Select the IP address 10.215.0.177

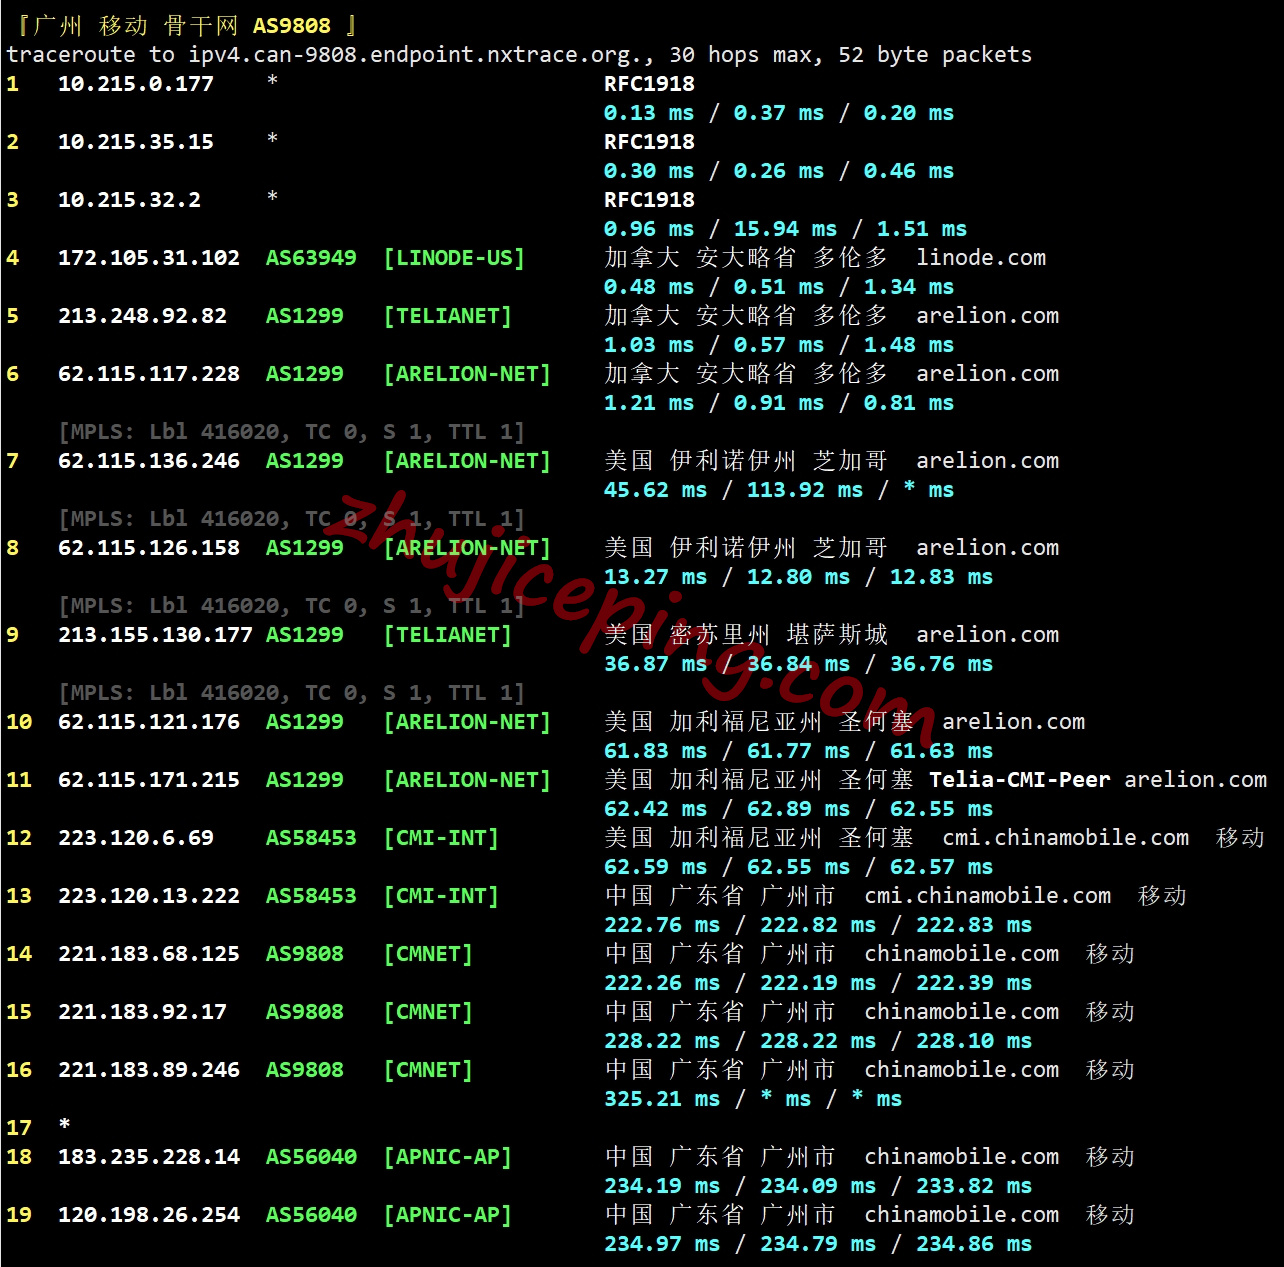click(136, 84)
